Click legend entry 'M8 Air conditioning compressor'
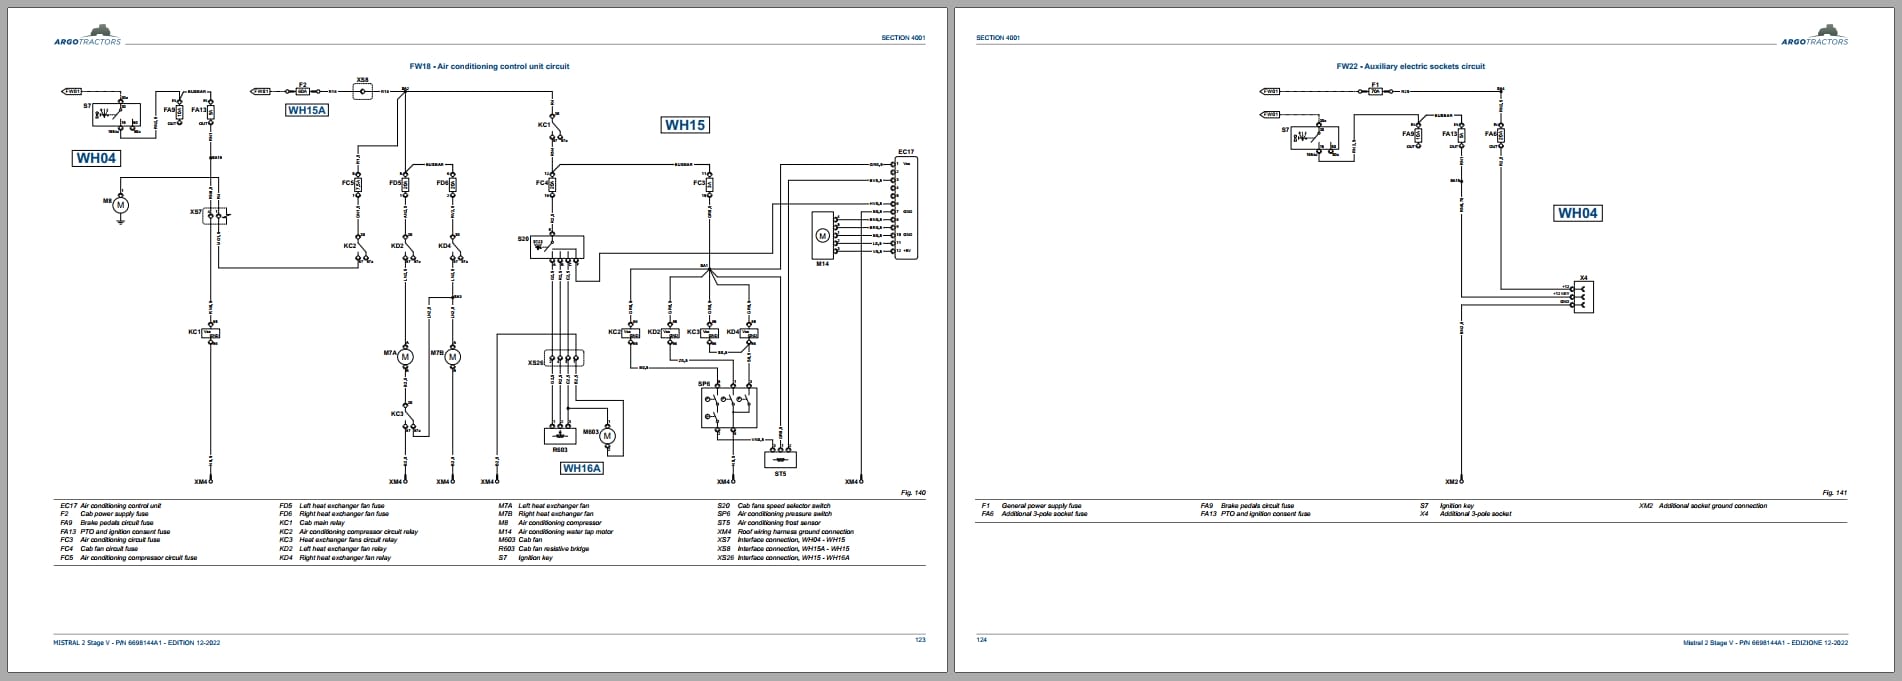 click(548, 523)
